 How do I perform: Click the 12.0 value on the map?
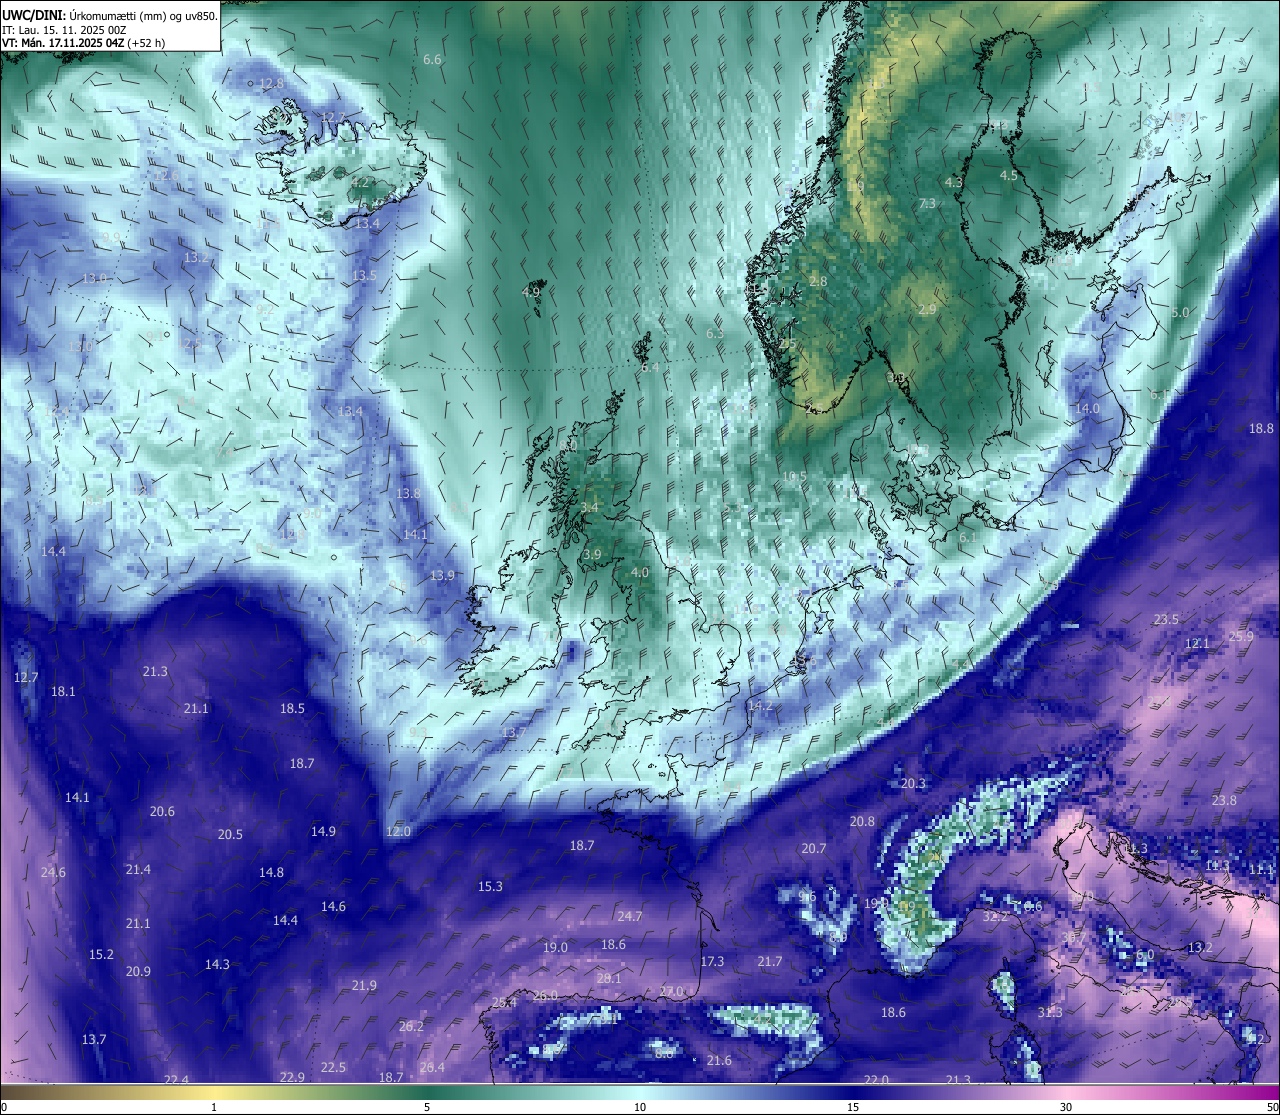click(398, 831)
